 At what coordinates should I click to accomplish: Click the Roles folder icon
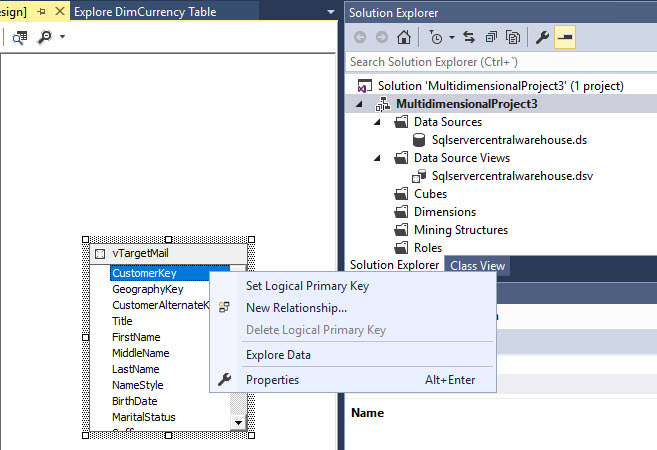[401, 248]
